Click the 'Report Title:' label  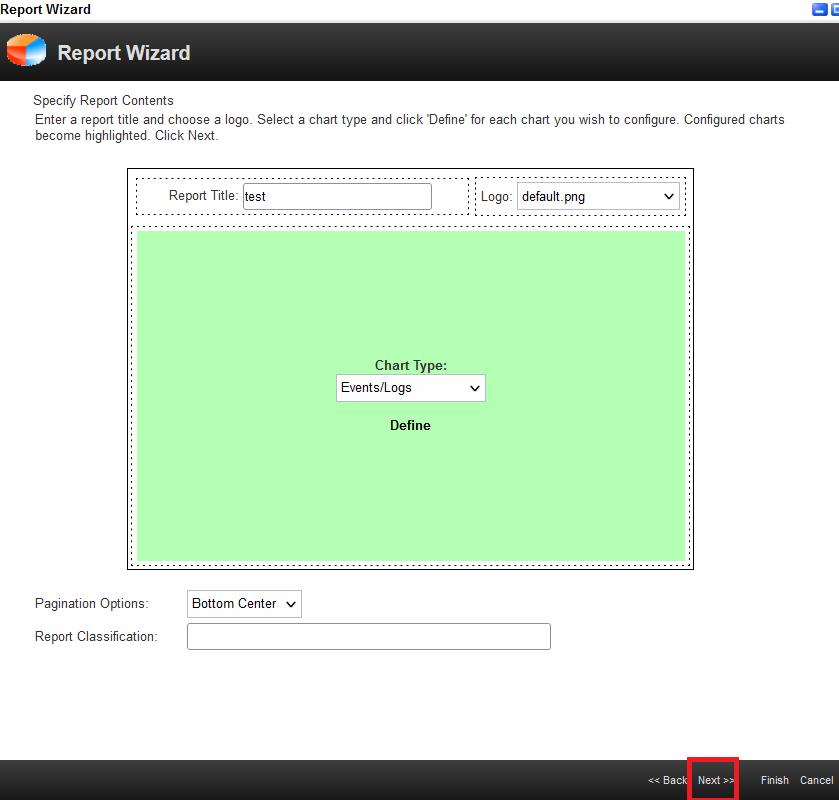203,196
